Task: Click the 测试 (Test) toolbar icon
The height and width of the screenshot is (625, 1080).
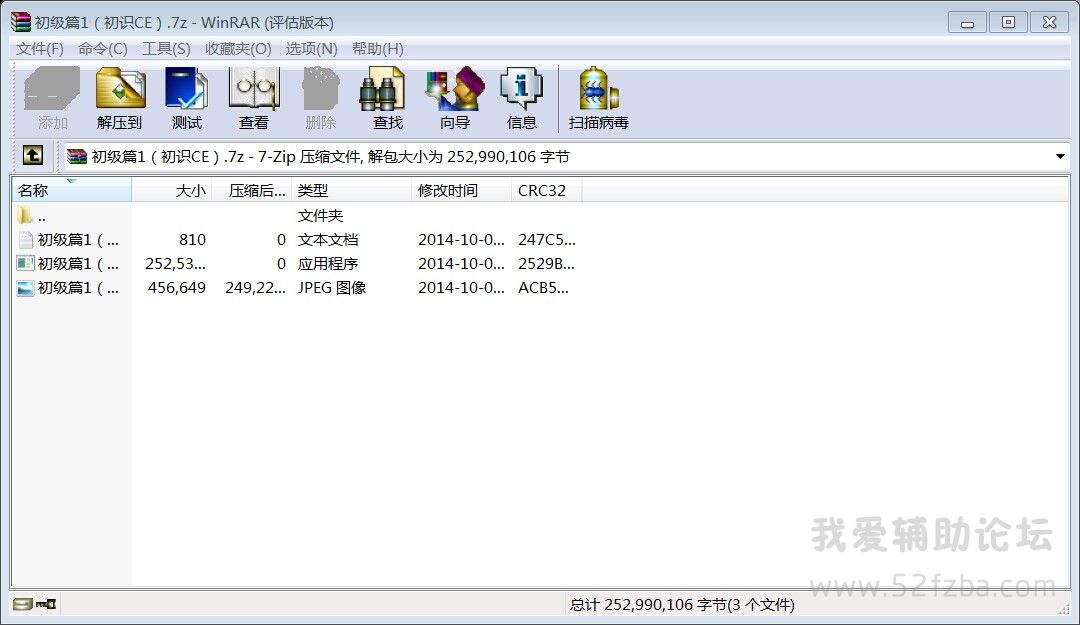Action: (187, 88)
